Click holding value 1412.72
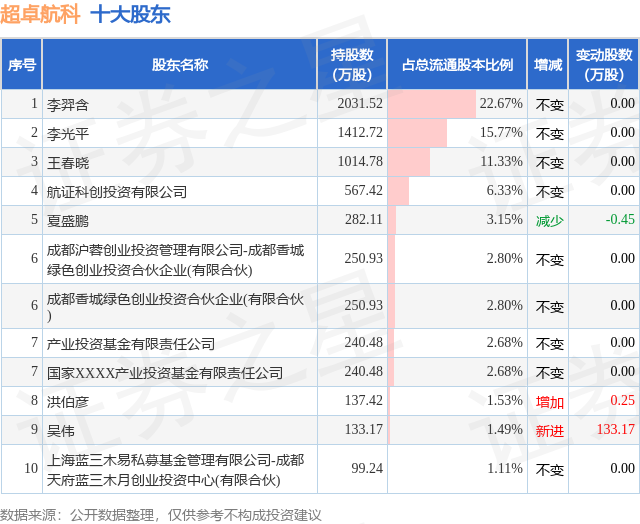 point(360,132)
